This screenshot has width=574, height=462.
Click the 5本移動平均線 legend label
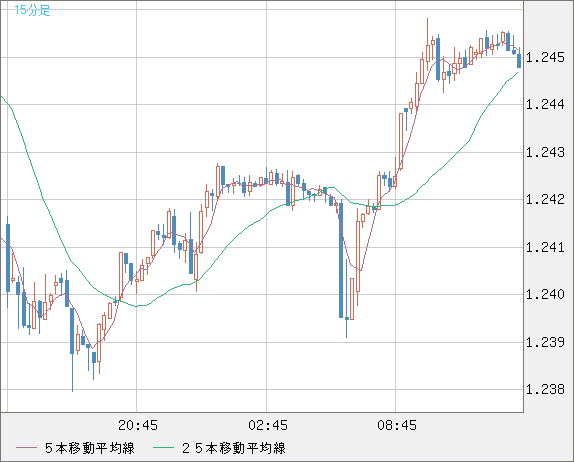pyautogui.click(x=90, y=448)
